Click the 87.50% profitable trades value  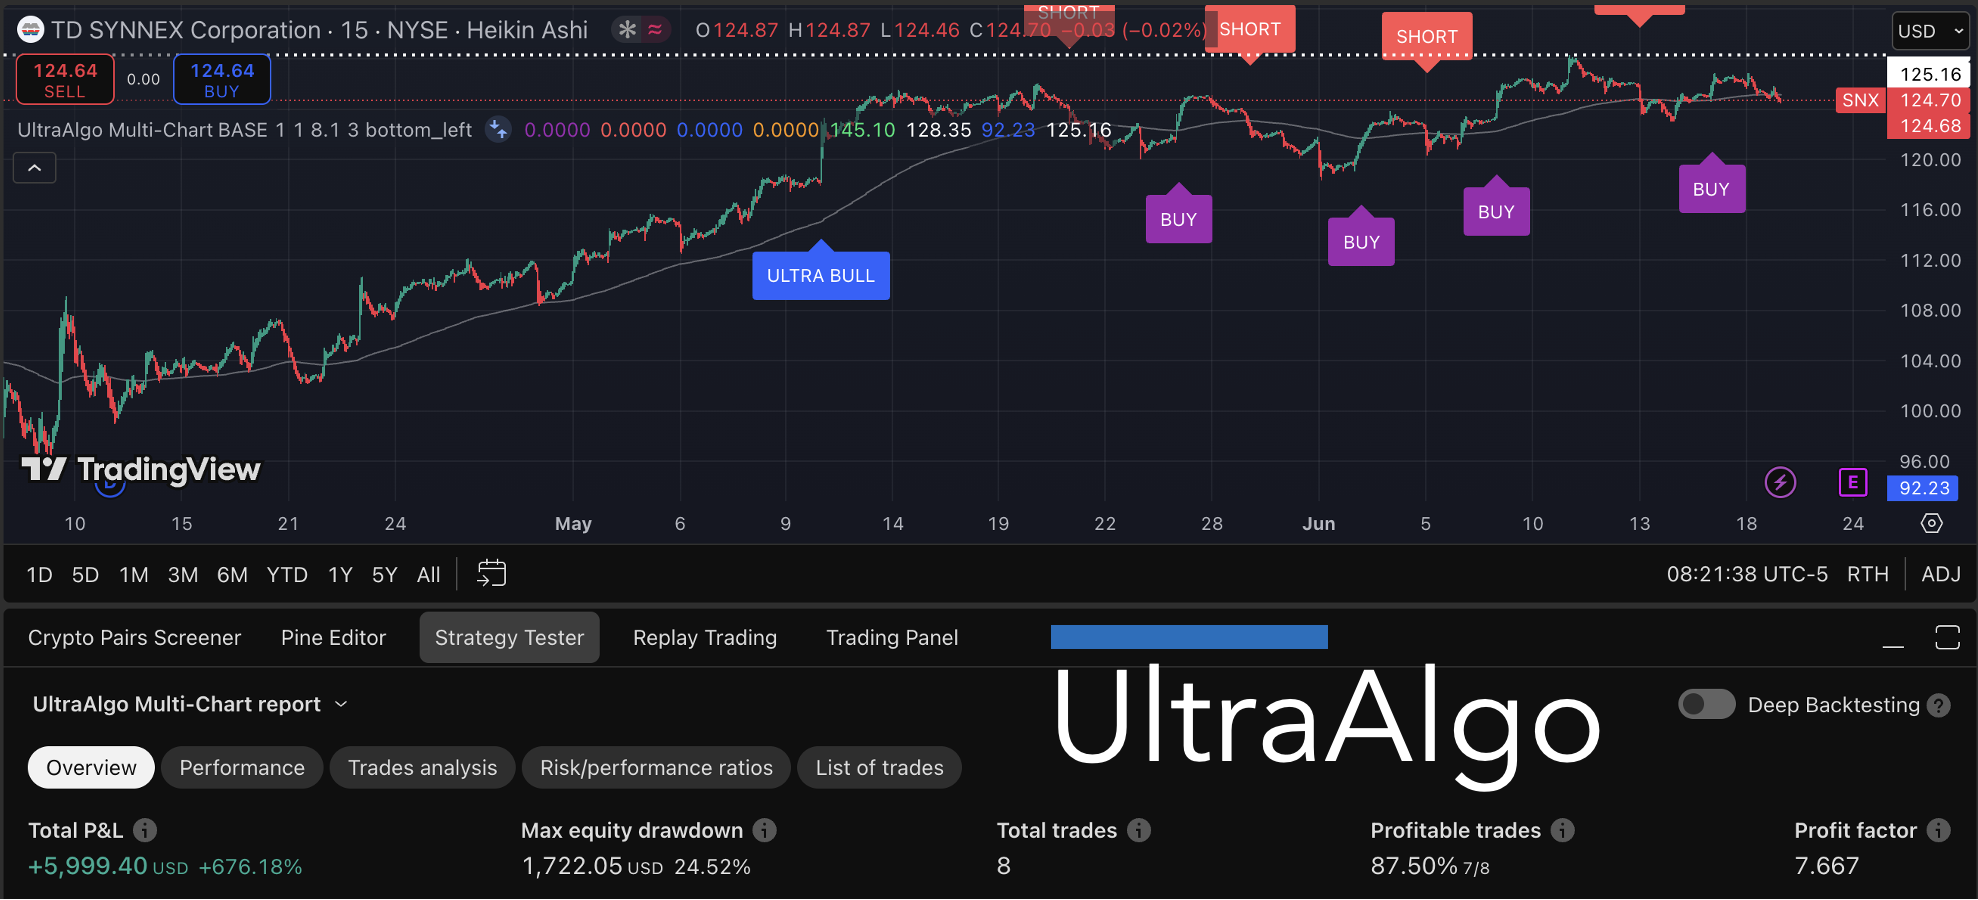coord(1414,866)
